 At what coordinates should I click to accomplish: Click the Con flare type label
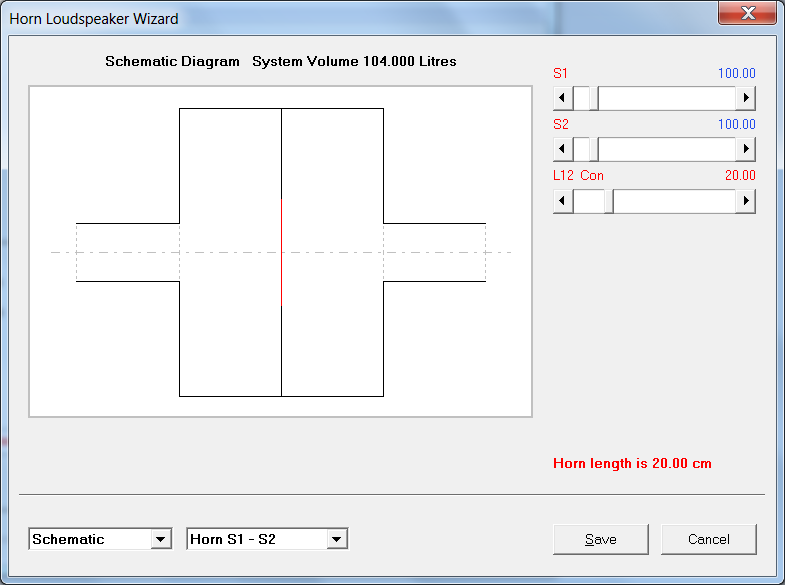(x=592, y=176)
